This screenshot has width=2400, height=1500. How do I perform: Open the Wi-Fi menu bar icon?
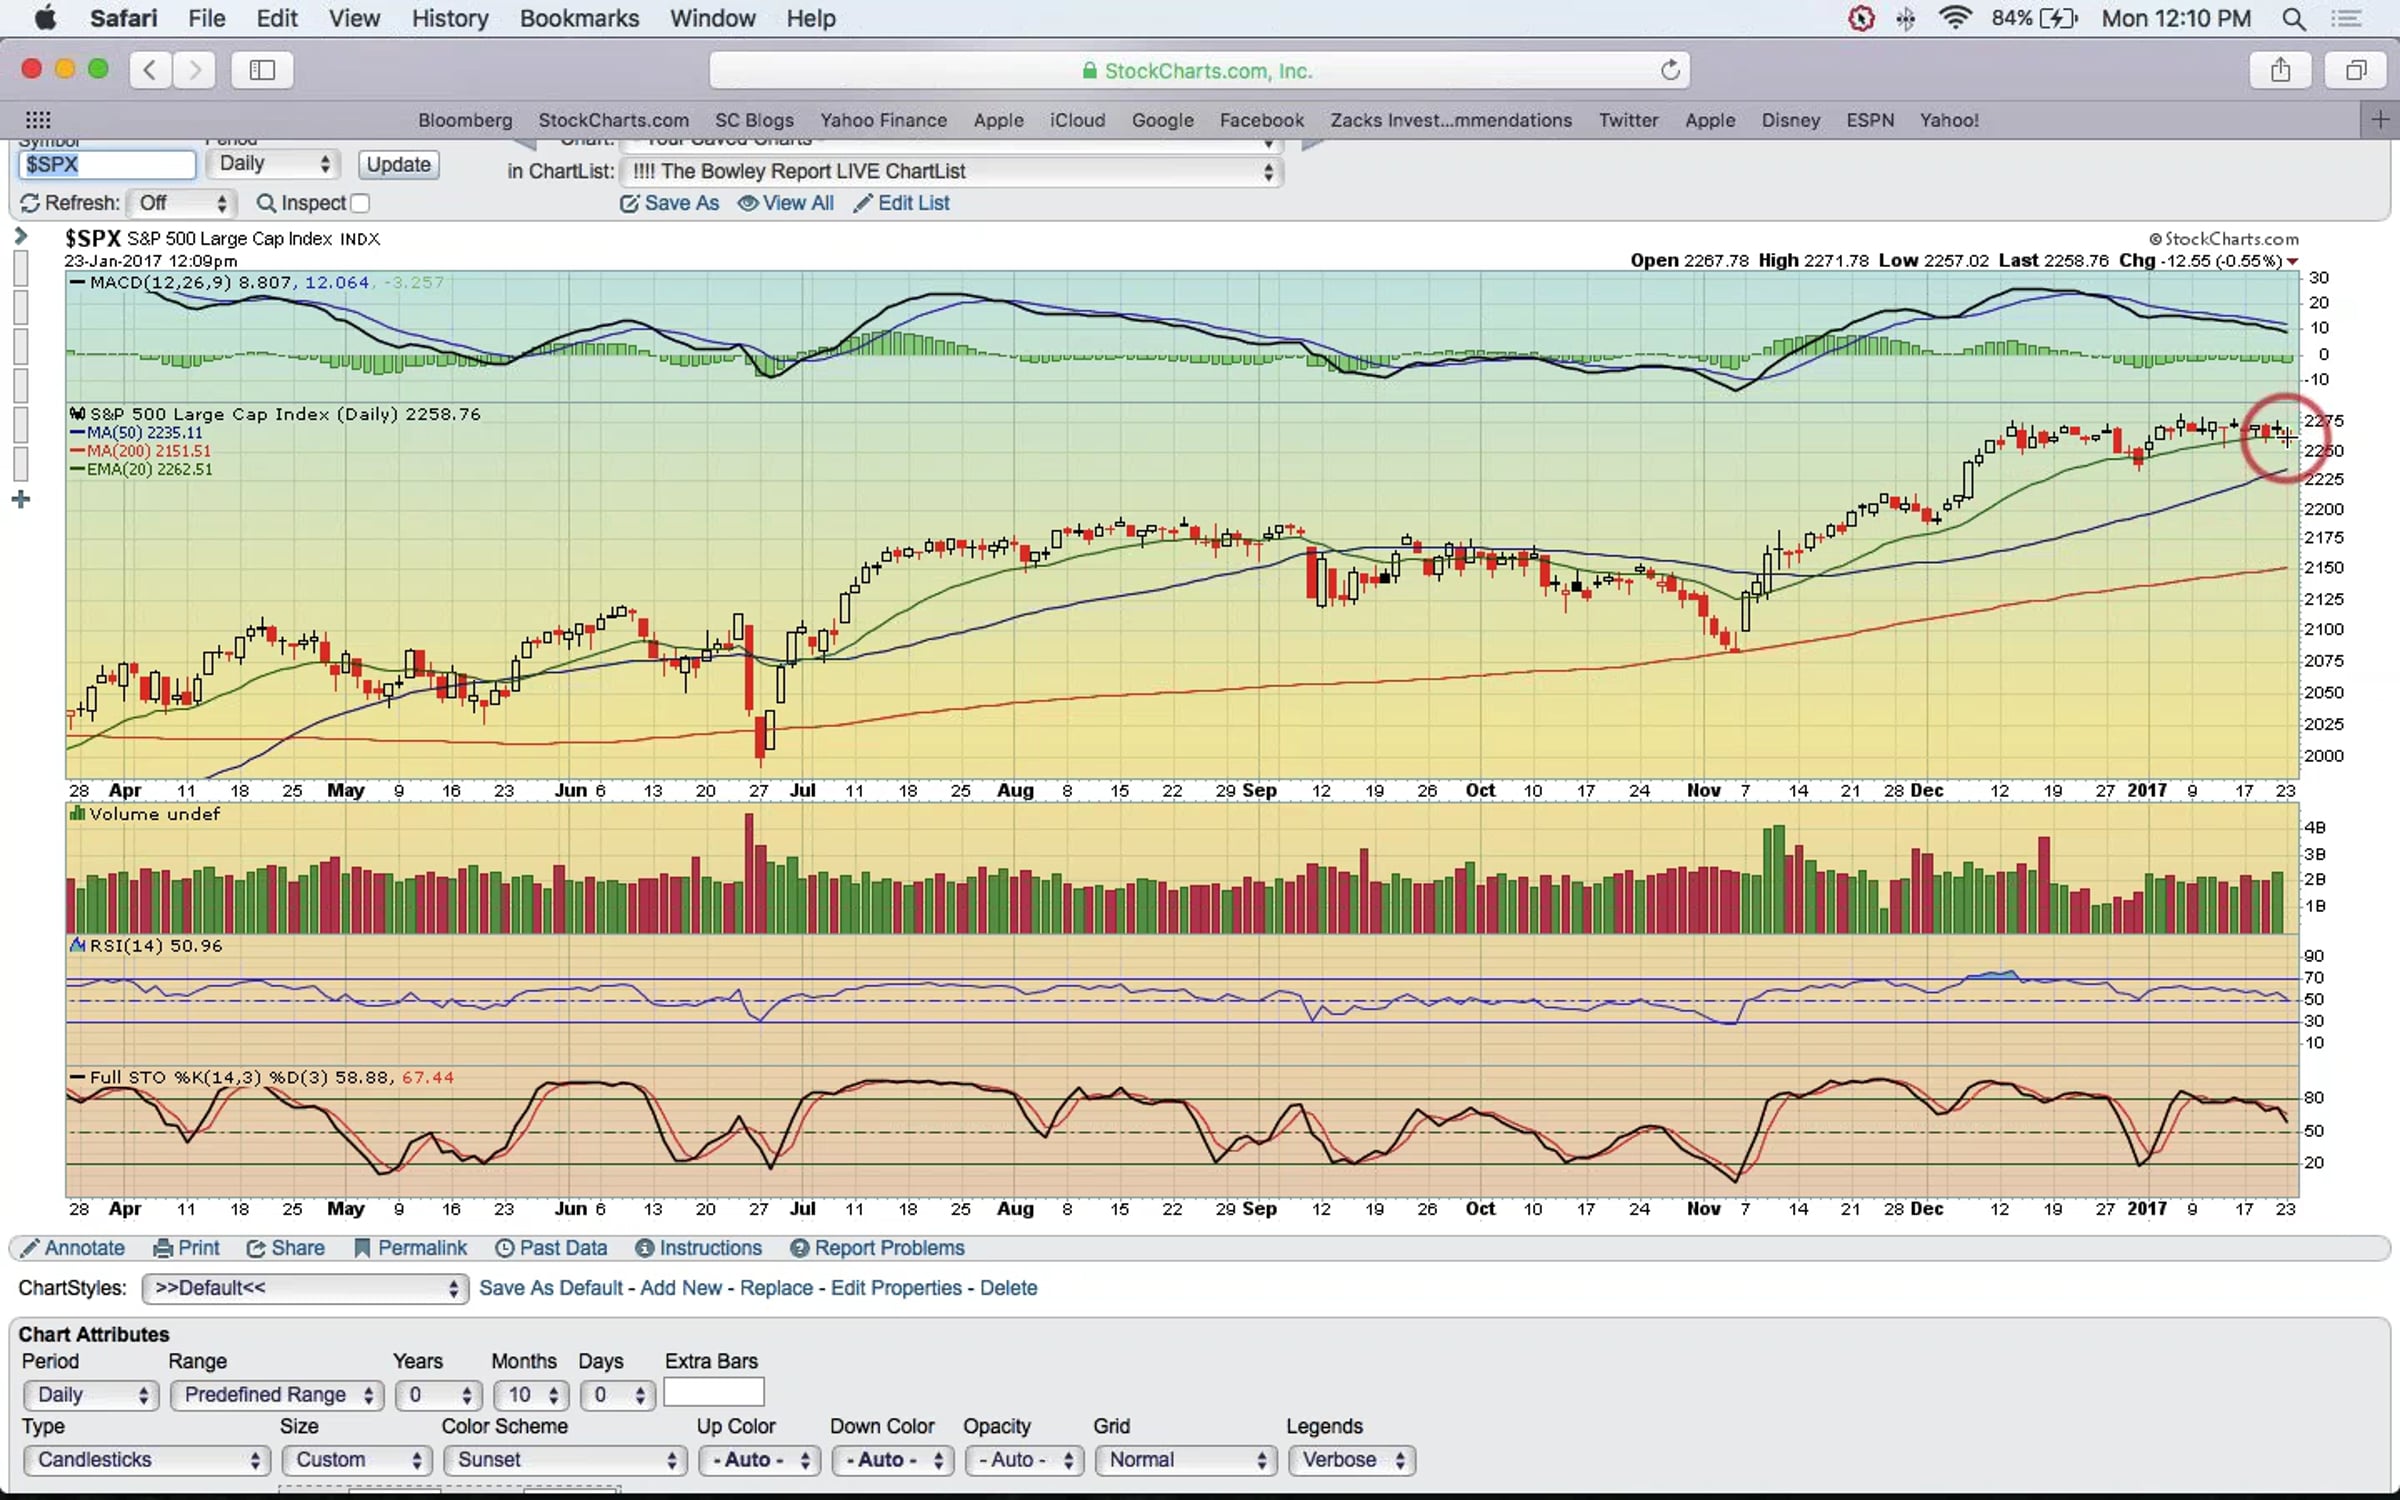point(1955,18)
